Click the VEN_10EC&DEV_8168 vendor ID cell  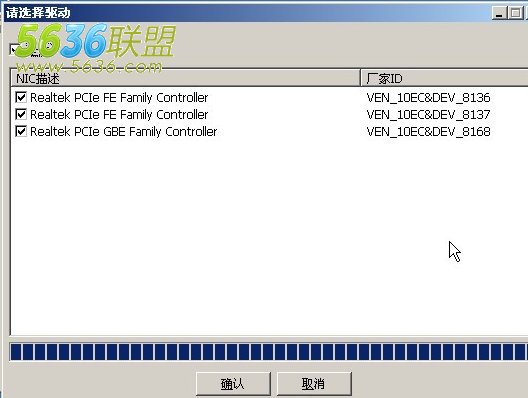pos(428,131)
